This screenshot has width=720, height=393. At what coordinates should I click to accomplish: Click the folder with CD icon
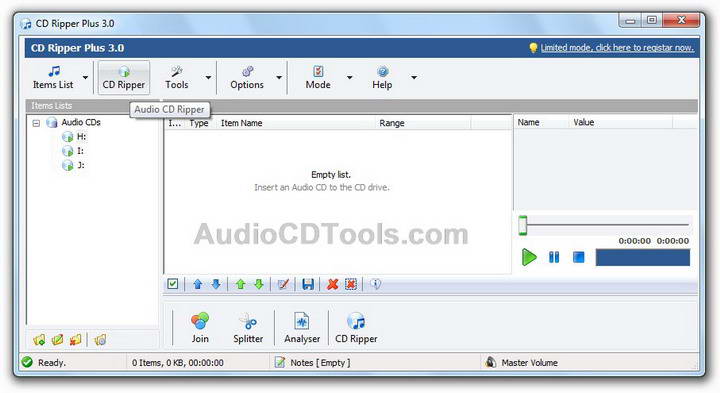coord(100,340)
